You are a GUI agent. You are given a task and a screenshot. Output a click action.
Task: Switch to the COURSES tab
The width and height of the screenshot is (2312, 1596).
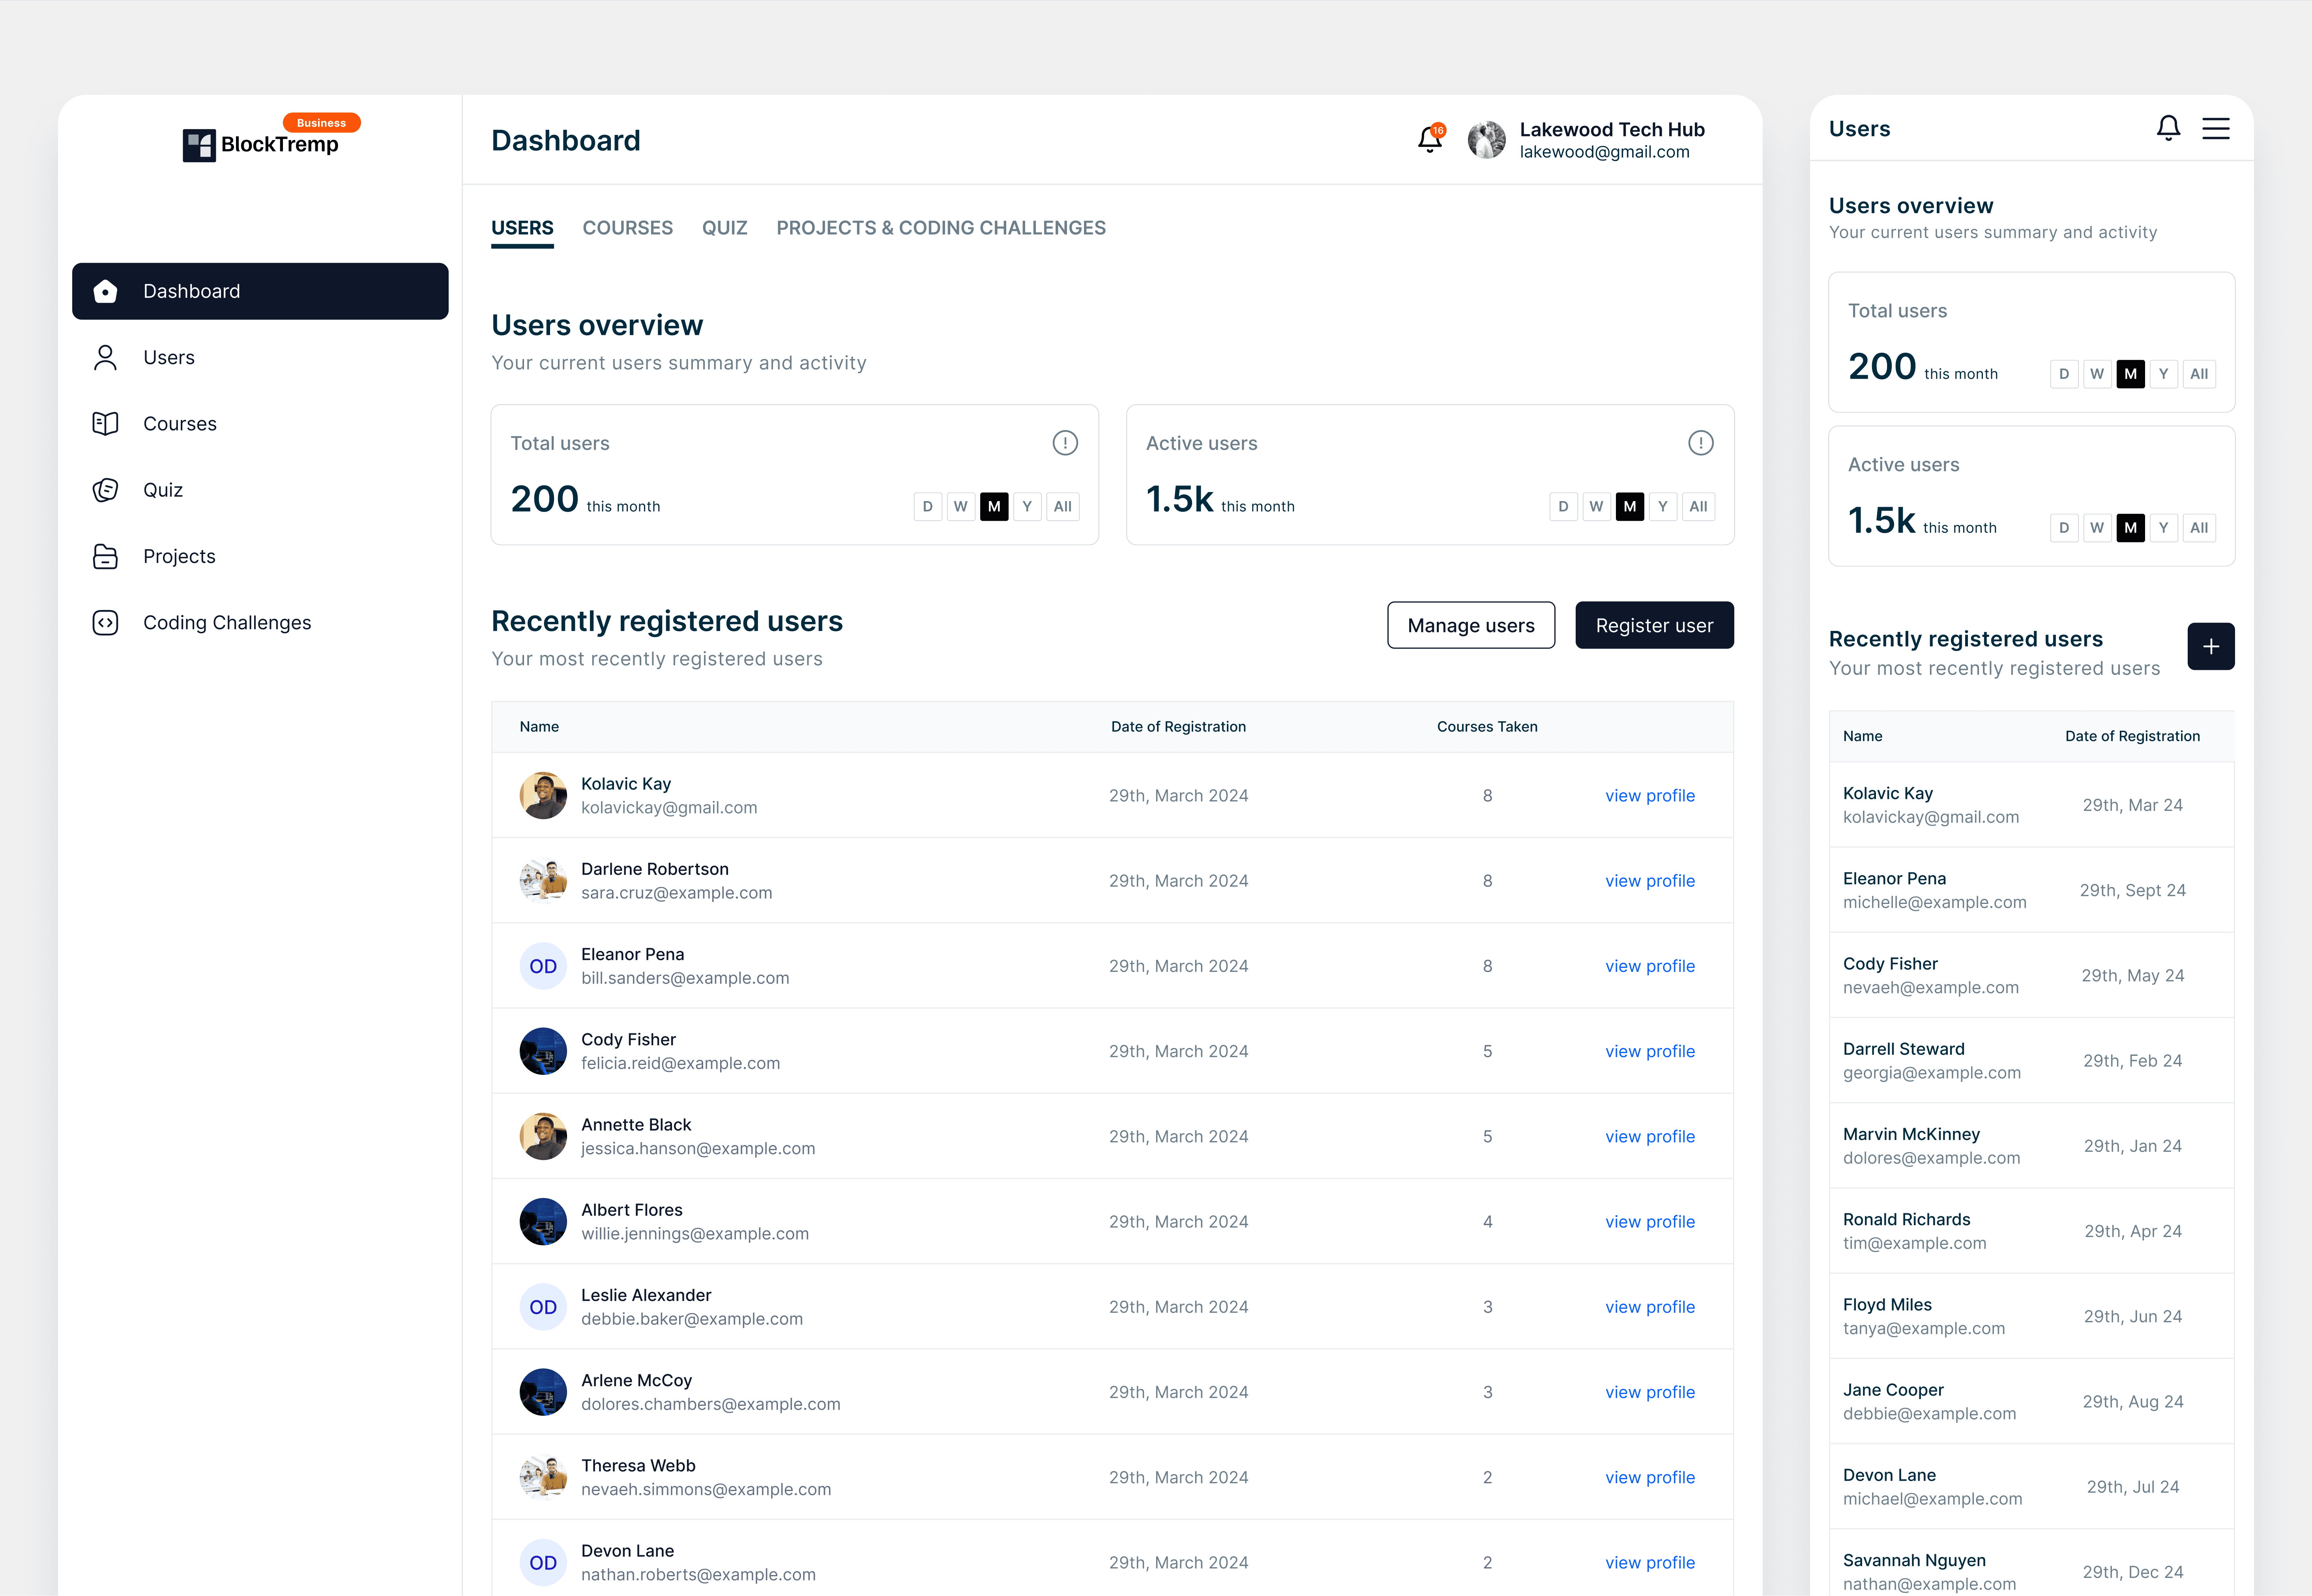click(x=627, y=228)
